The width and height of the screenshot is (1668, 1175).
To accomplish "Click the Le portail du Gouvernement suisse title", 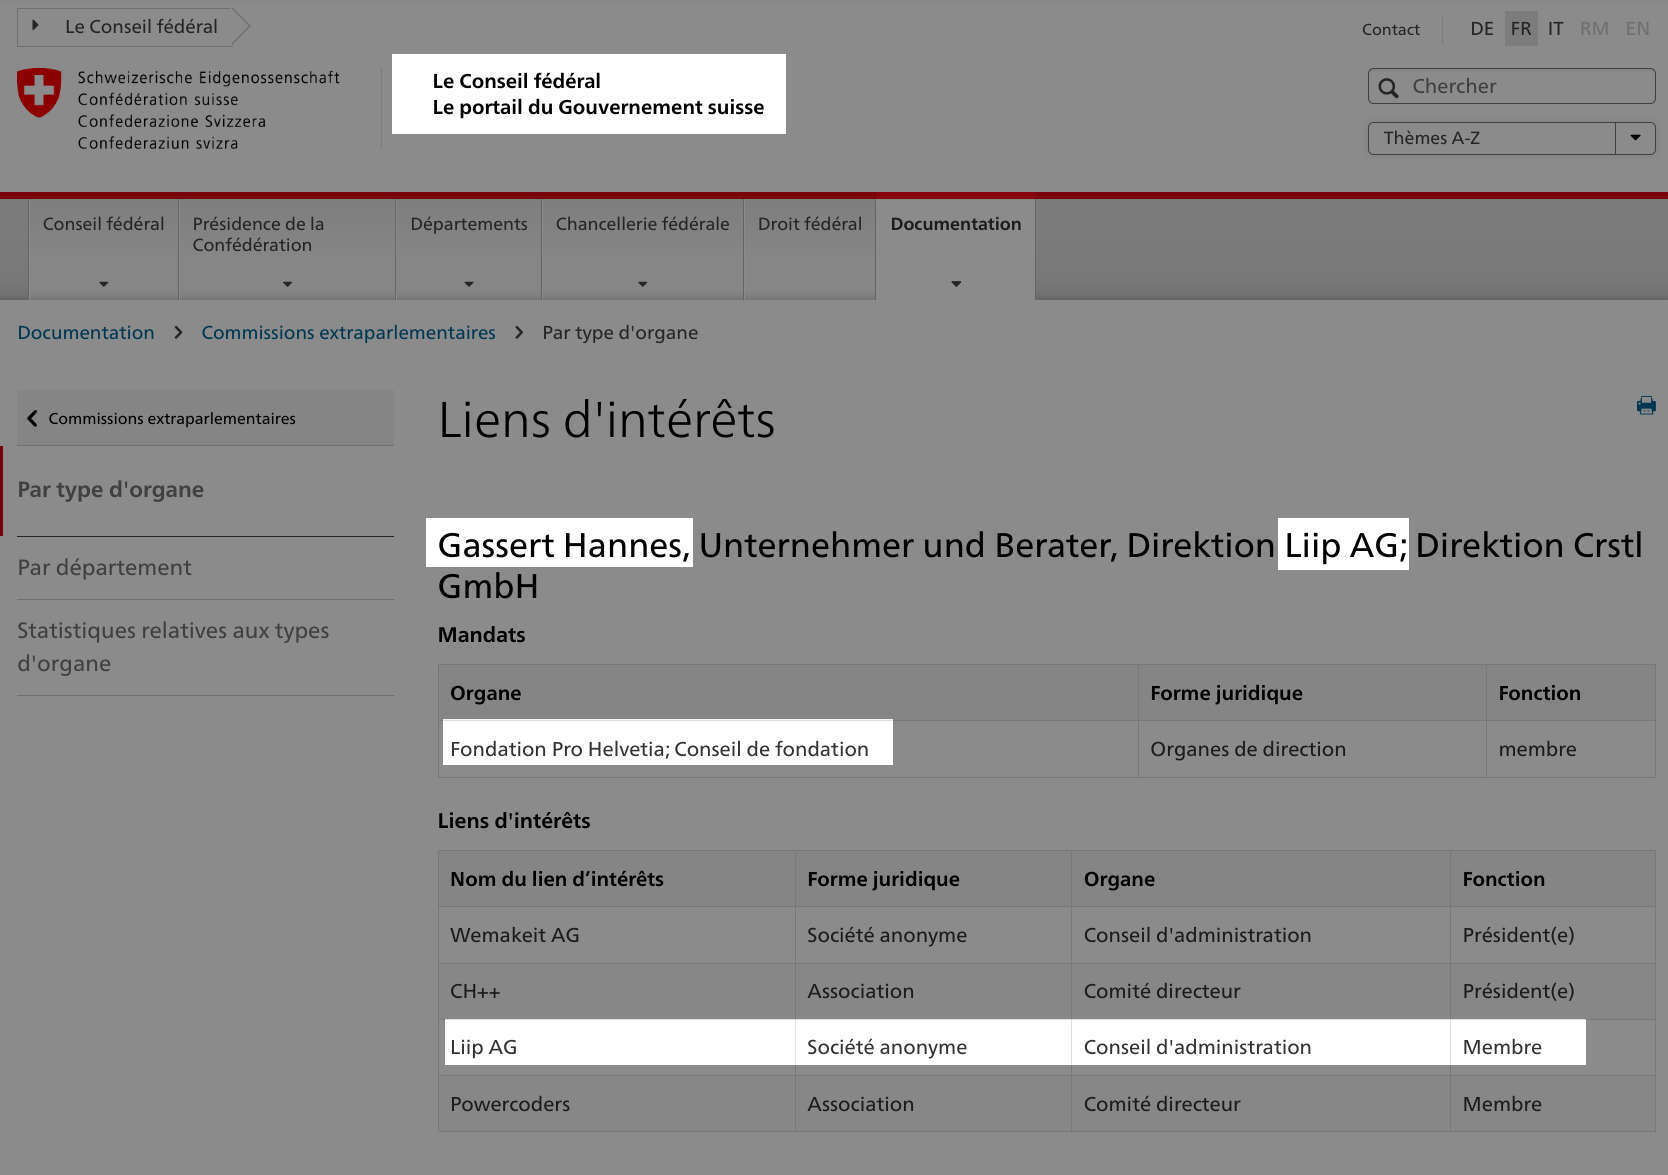I will 598,107.
